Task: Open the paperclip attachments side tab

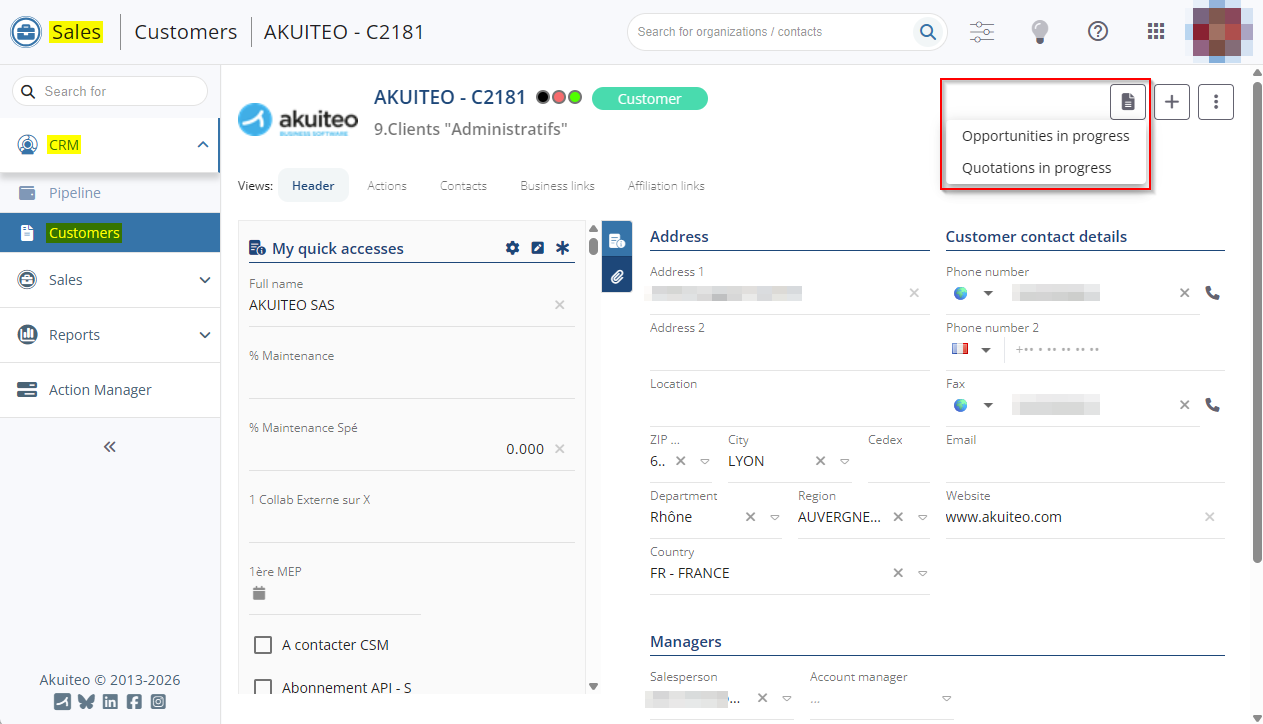Action: point(617,276)
